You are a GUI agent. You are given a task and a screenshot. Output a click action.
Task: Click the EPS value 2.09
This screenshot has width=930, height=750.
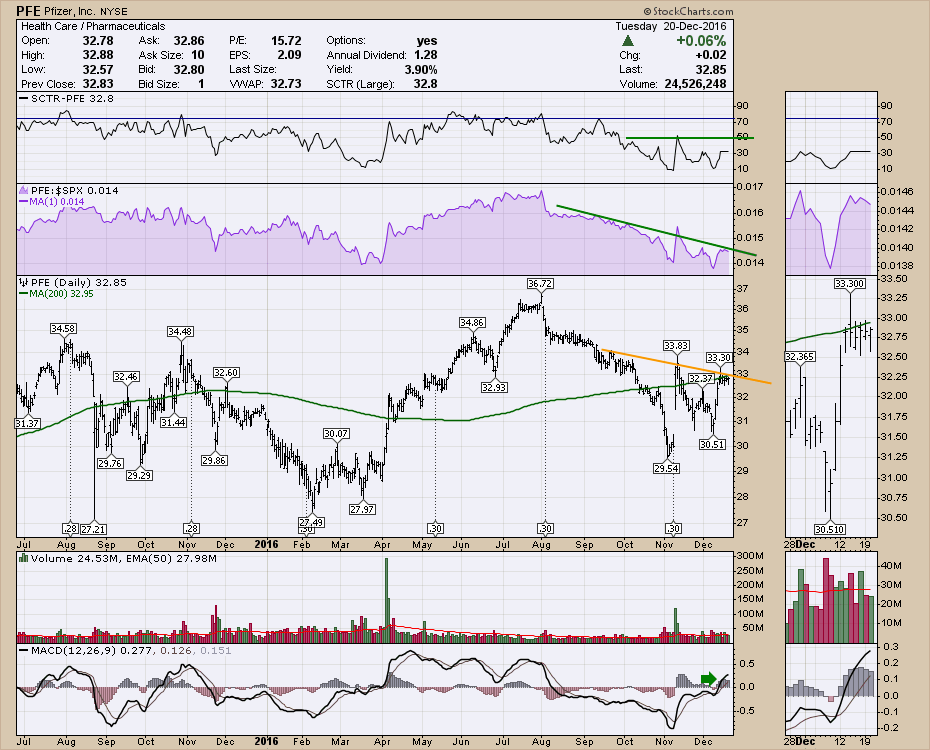[289, 55]
